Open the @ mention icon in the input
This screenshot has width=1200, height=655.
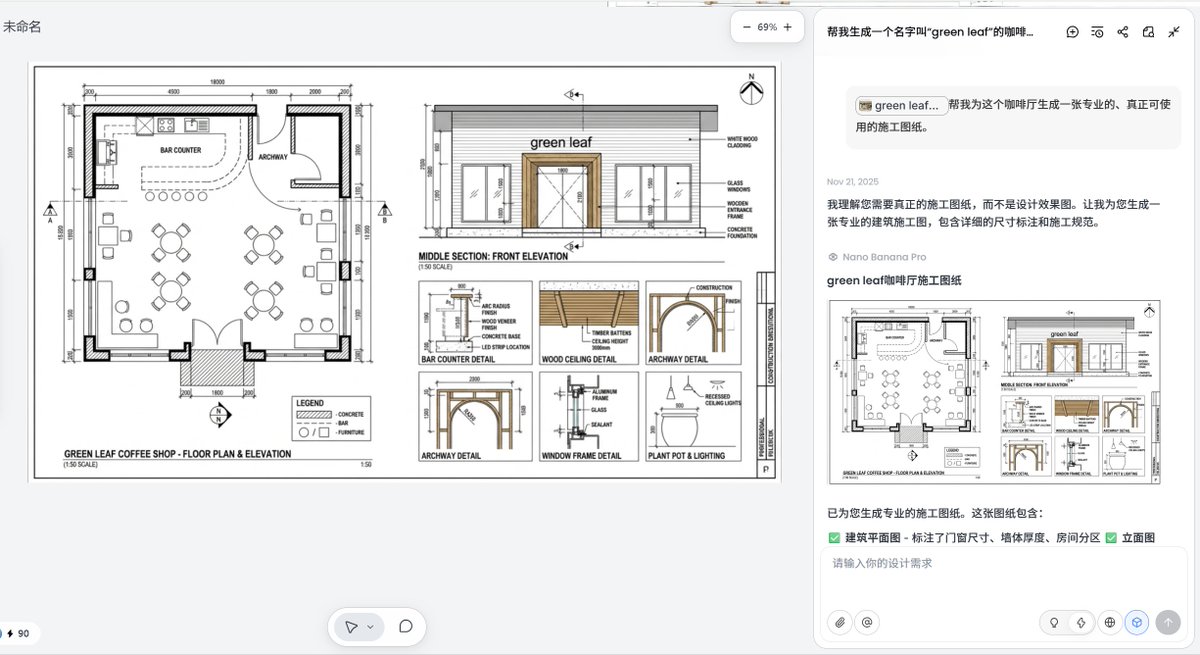pos(866,622)
